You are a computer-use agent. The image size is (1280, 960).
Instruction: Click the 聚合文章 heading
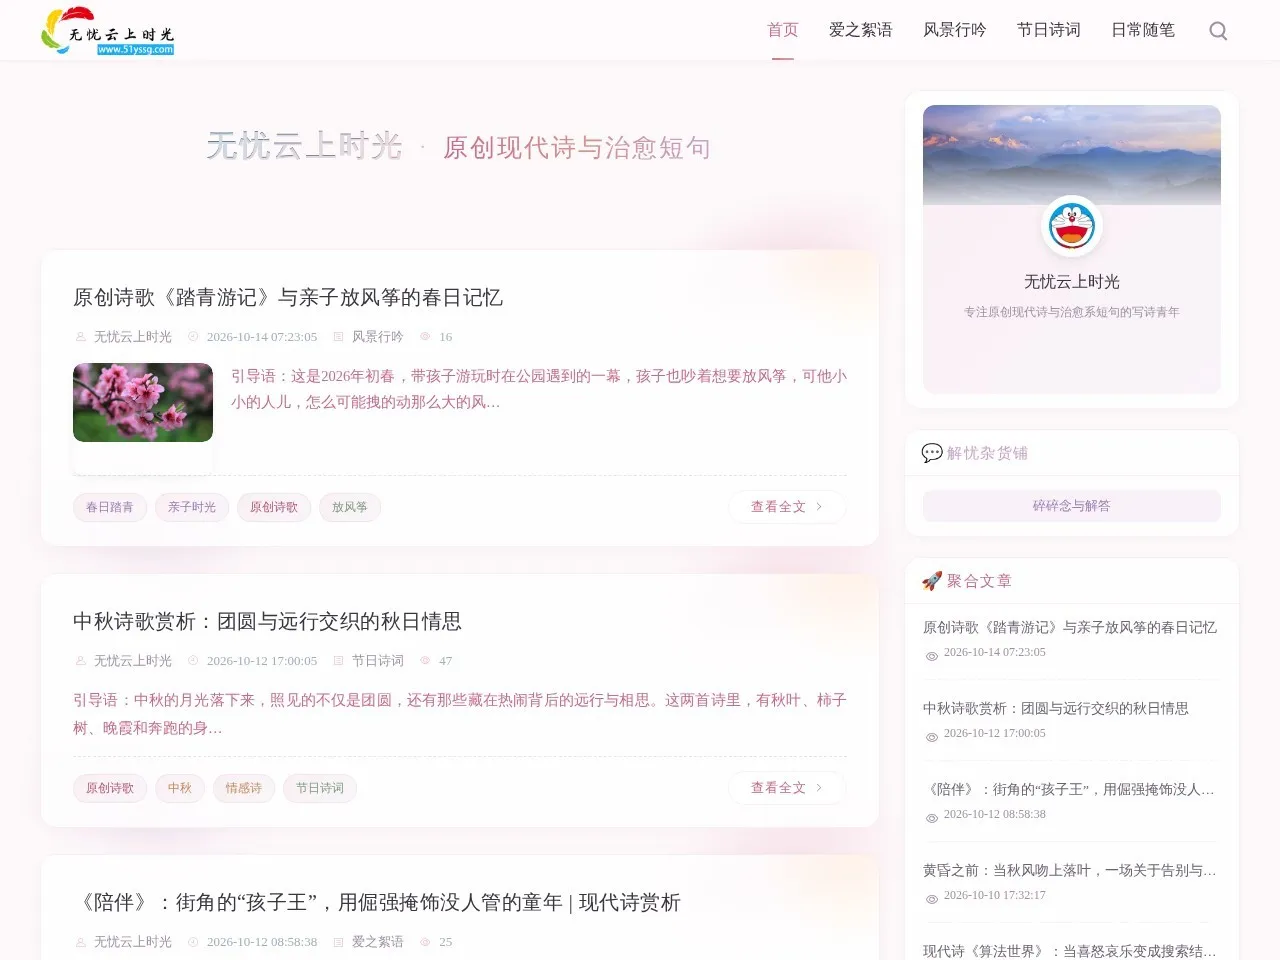click(x=979, y=581)
